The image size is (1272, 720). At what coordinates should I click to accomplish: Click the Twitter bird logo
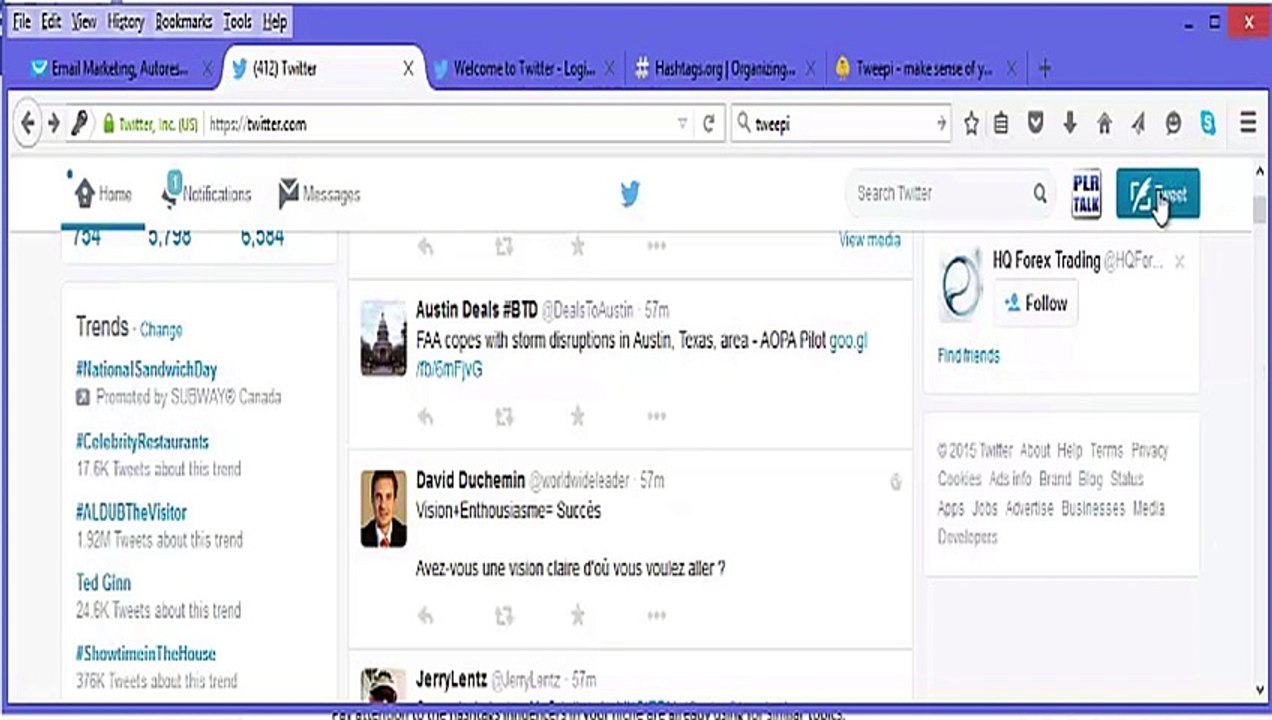pos(629,194)
